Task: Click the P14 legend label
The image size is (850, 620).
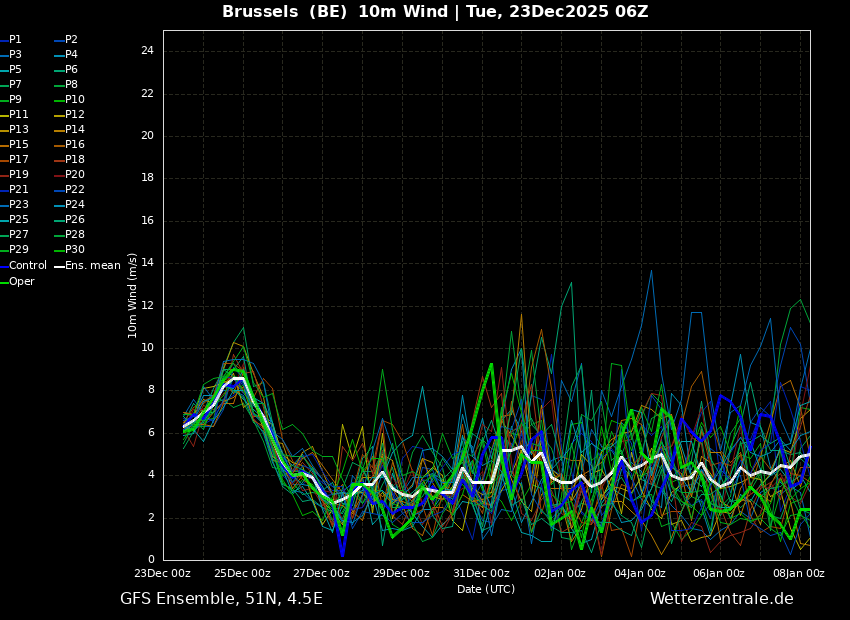Action: coord(74,130)
